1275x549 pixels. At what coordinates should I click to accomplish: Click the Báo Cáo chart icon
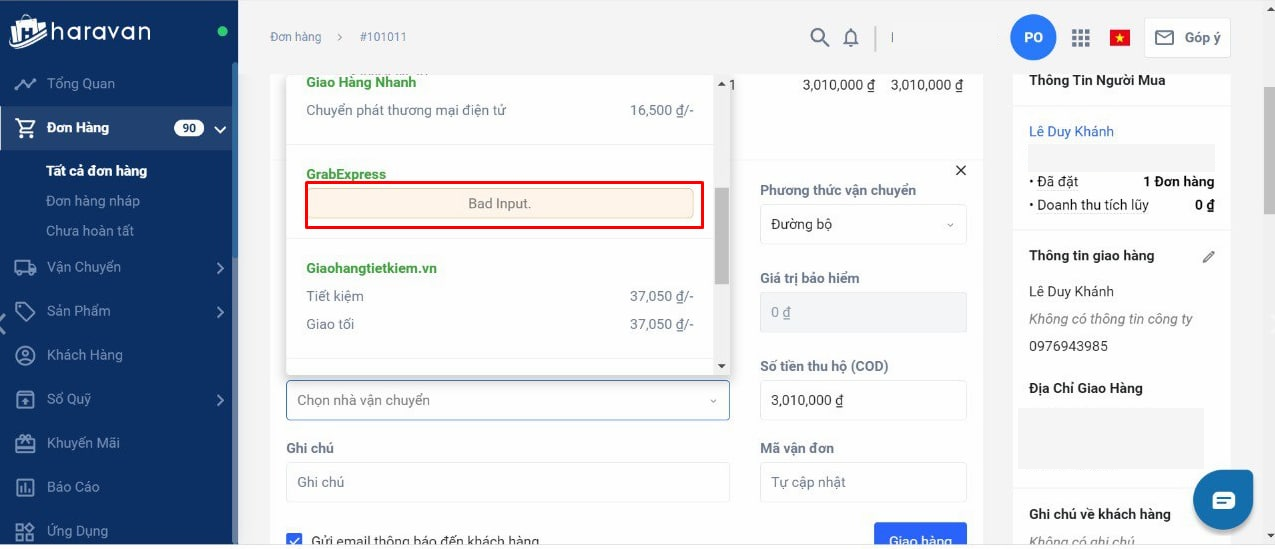tap(26, 487)
